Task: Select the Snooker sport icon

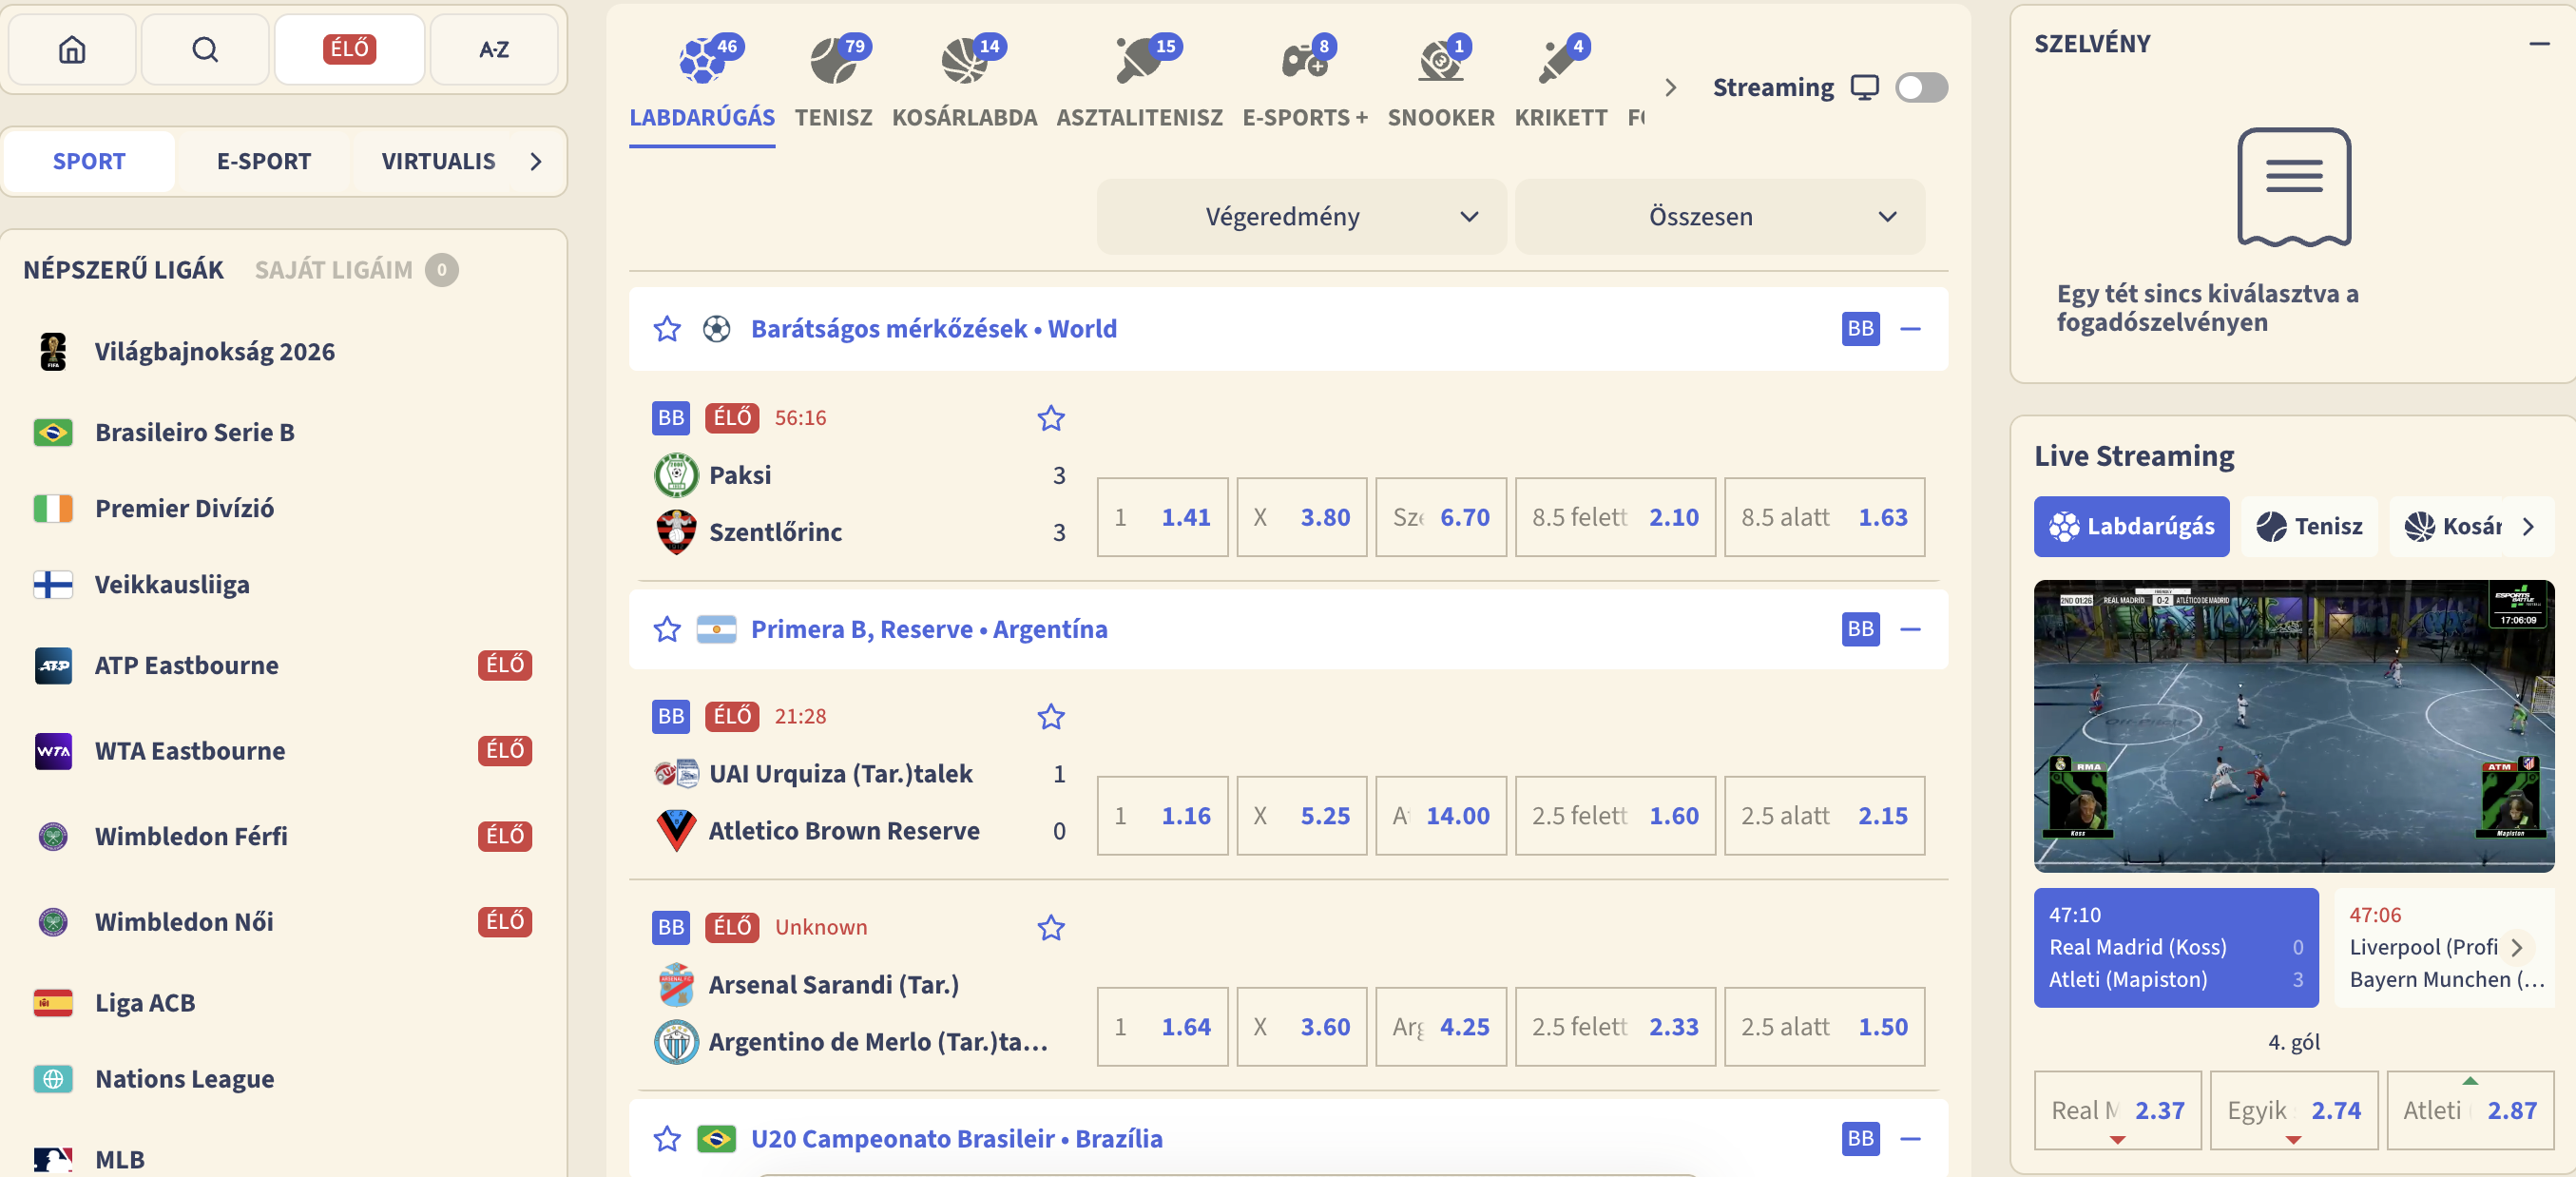Action: [1440, 62]
